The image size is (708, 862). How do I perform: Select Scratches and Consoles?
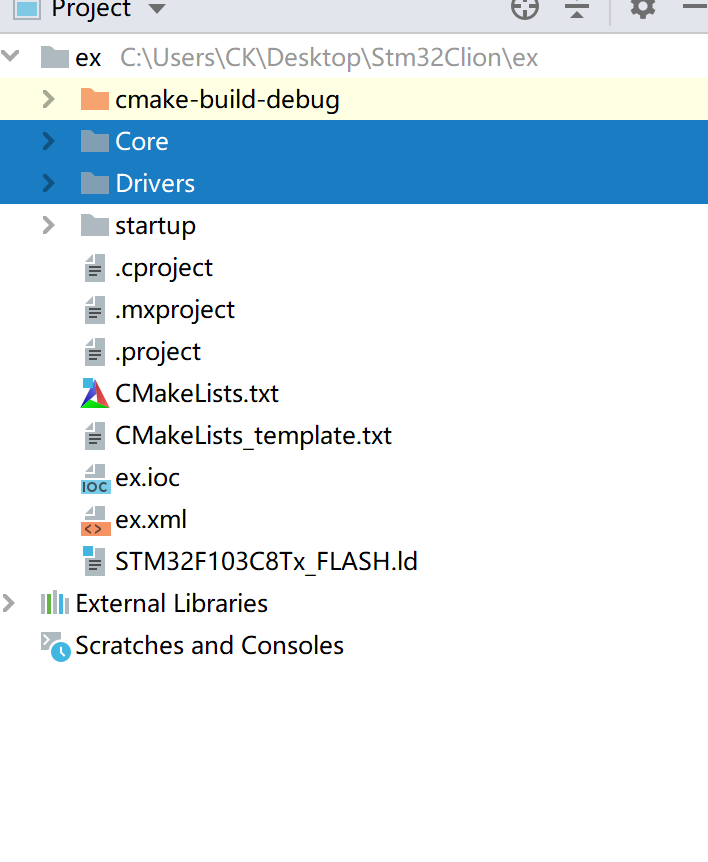pyautogui.click(x=209, y=646)
